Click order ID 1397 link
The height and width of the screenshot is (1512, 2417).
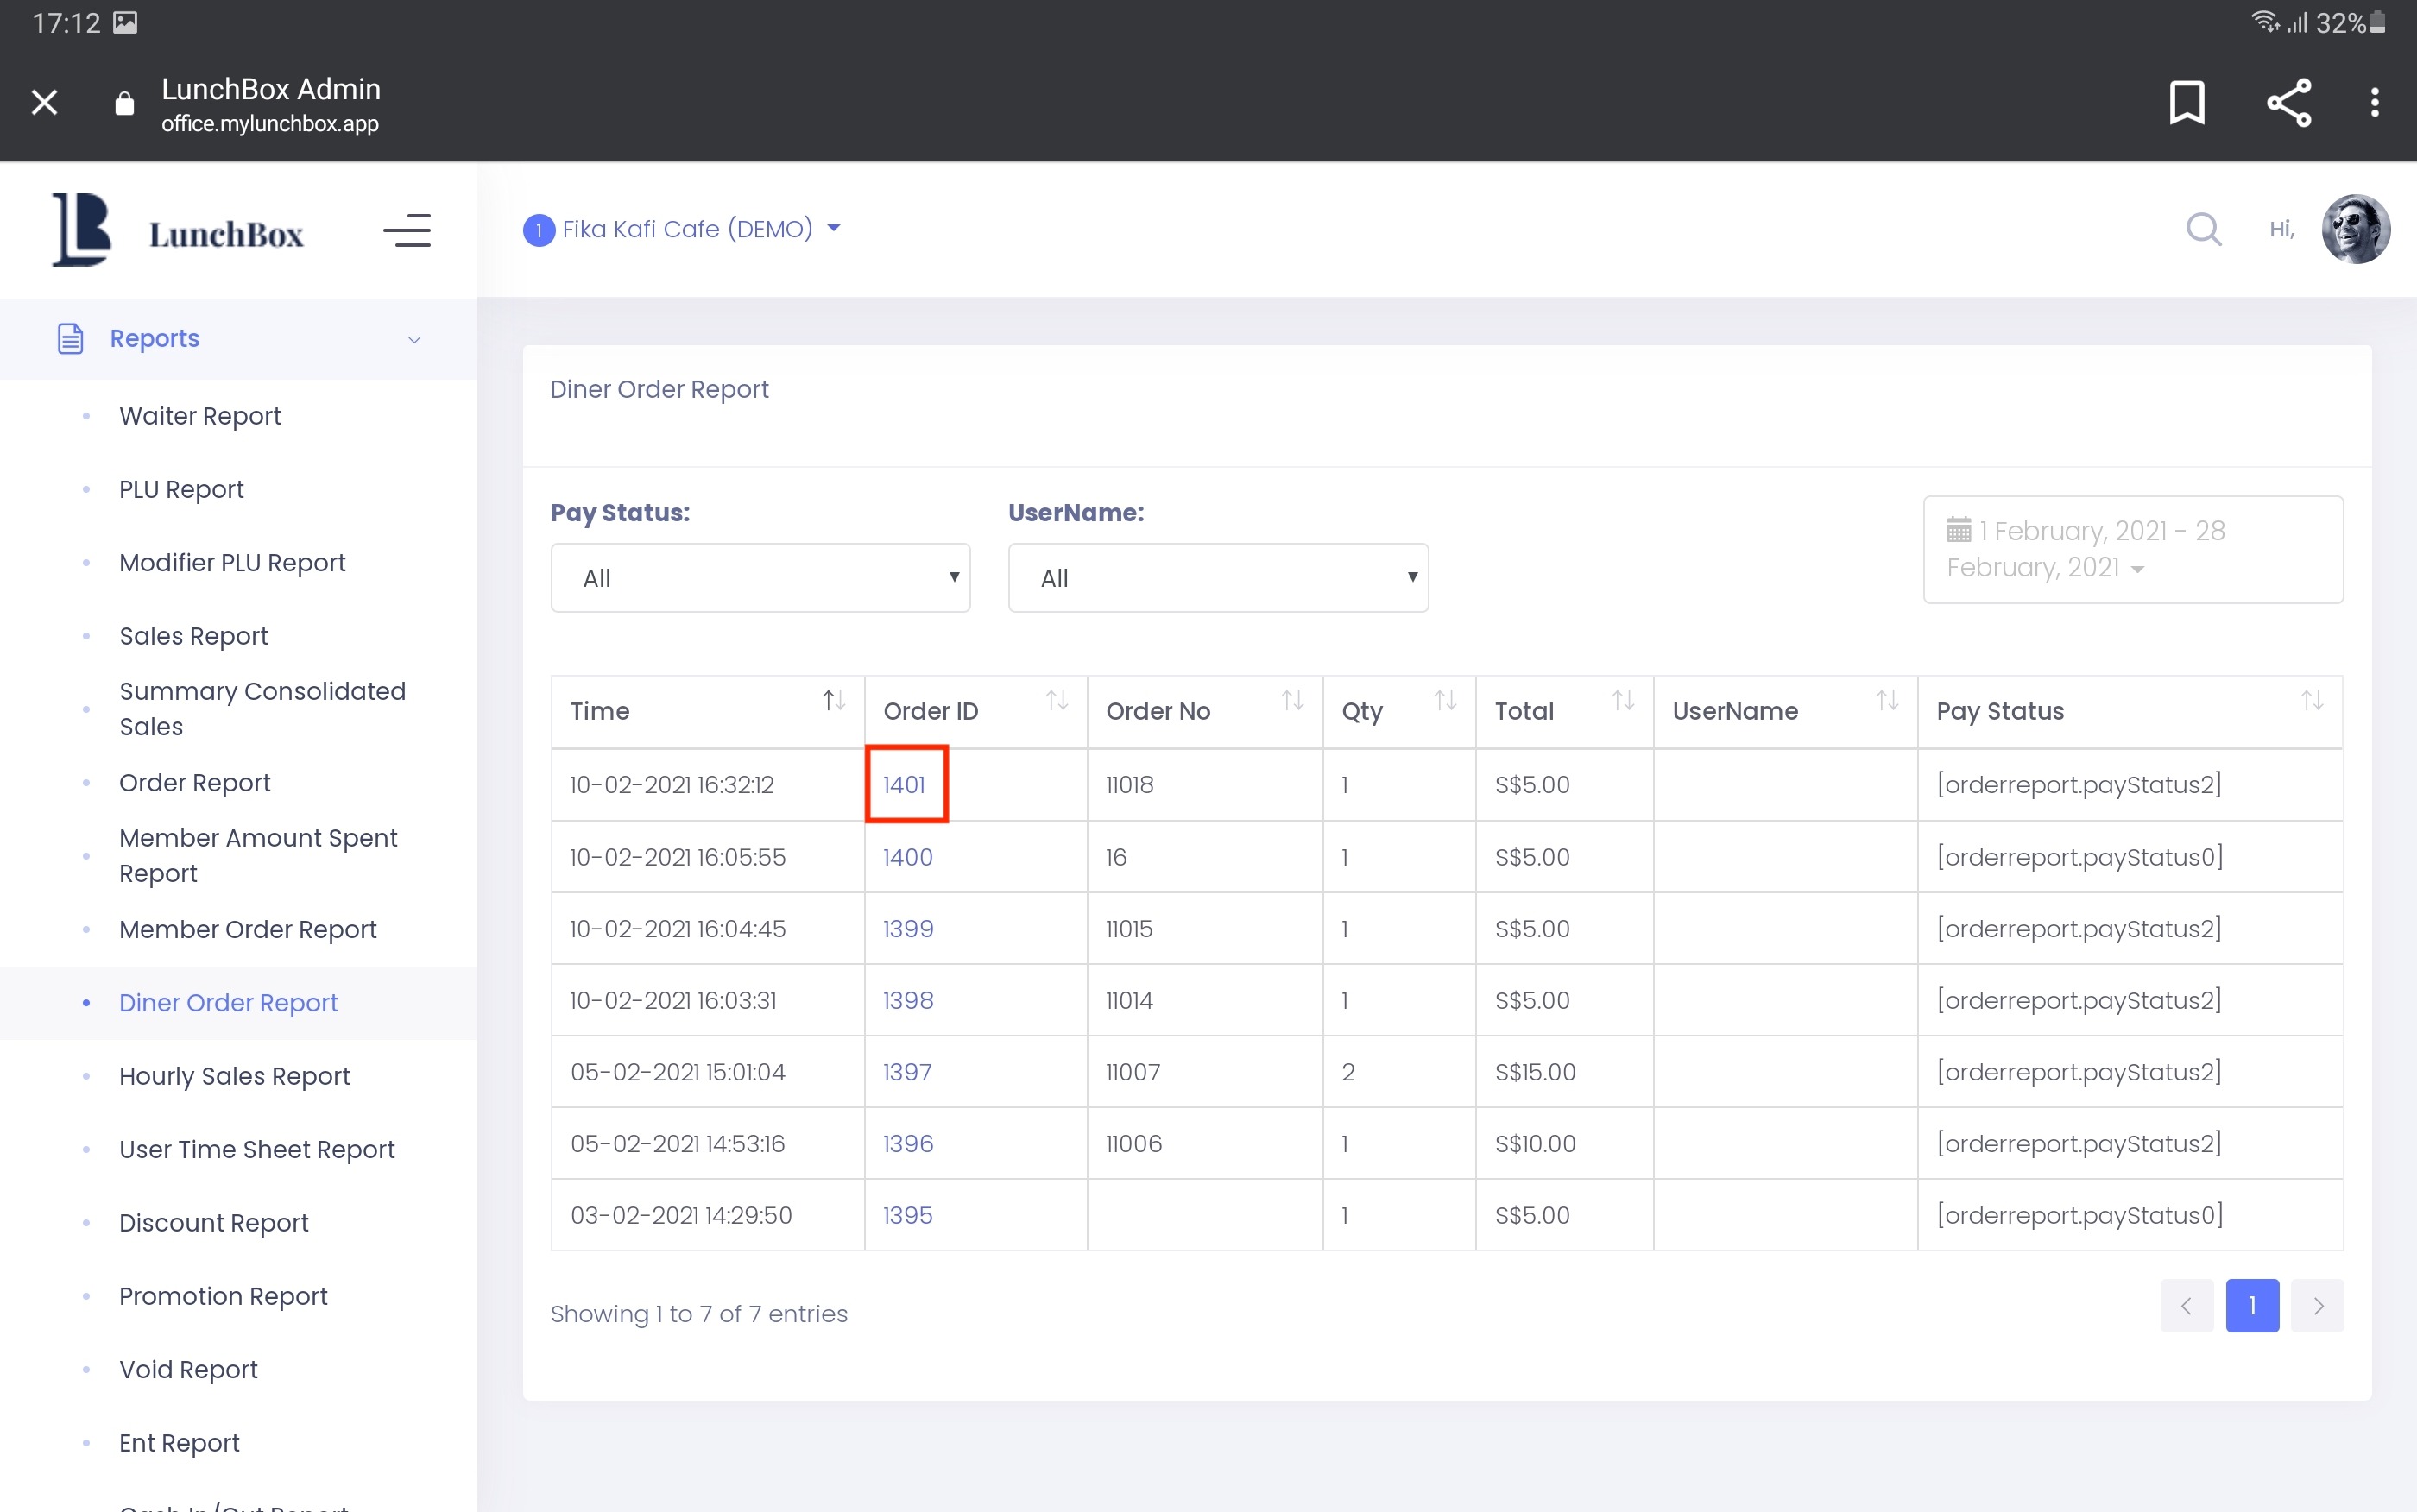pos(907,1072)
